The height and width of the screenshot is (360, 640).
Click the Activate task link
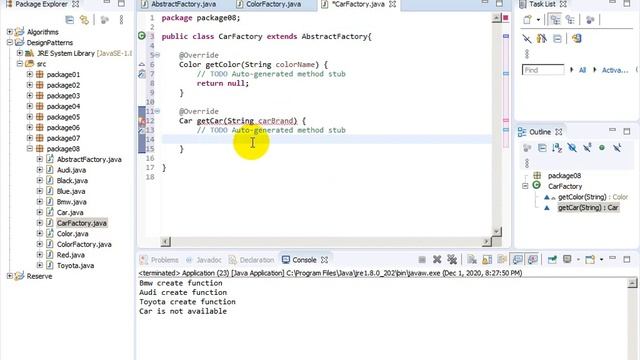tap(615, 70)
